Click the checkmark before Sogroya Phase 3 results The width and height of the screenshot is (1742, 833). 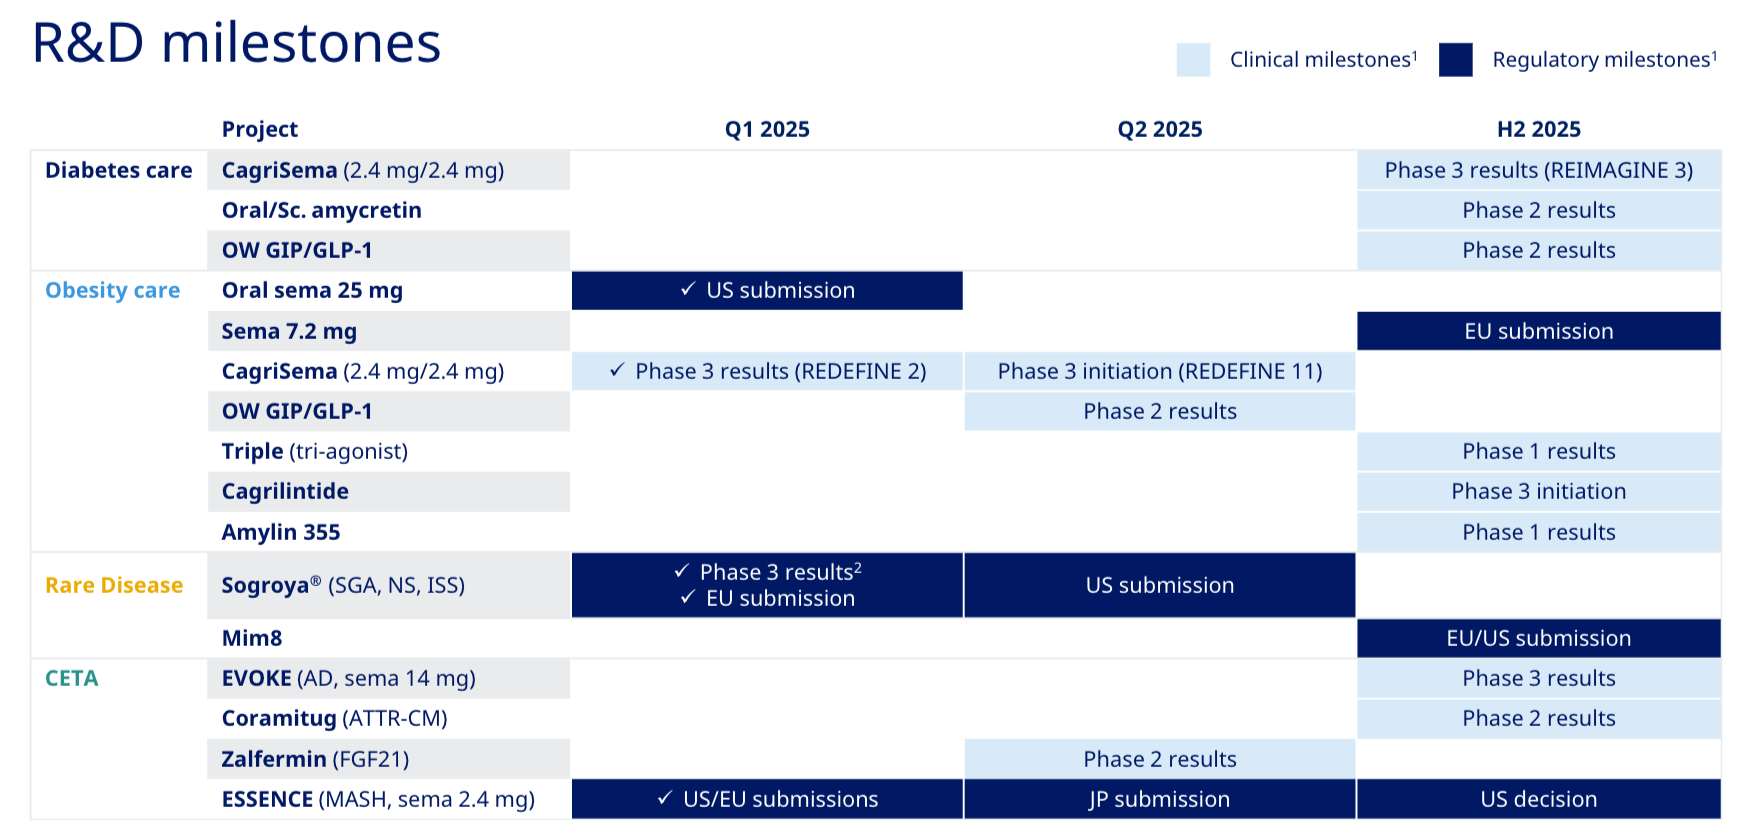[x=682, y=571]
